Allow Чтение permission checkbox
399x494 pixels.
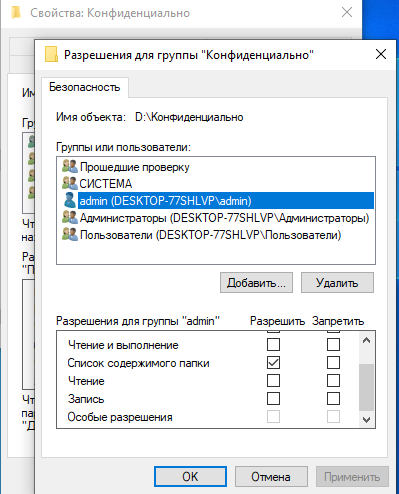pos(273,381)
